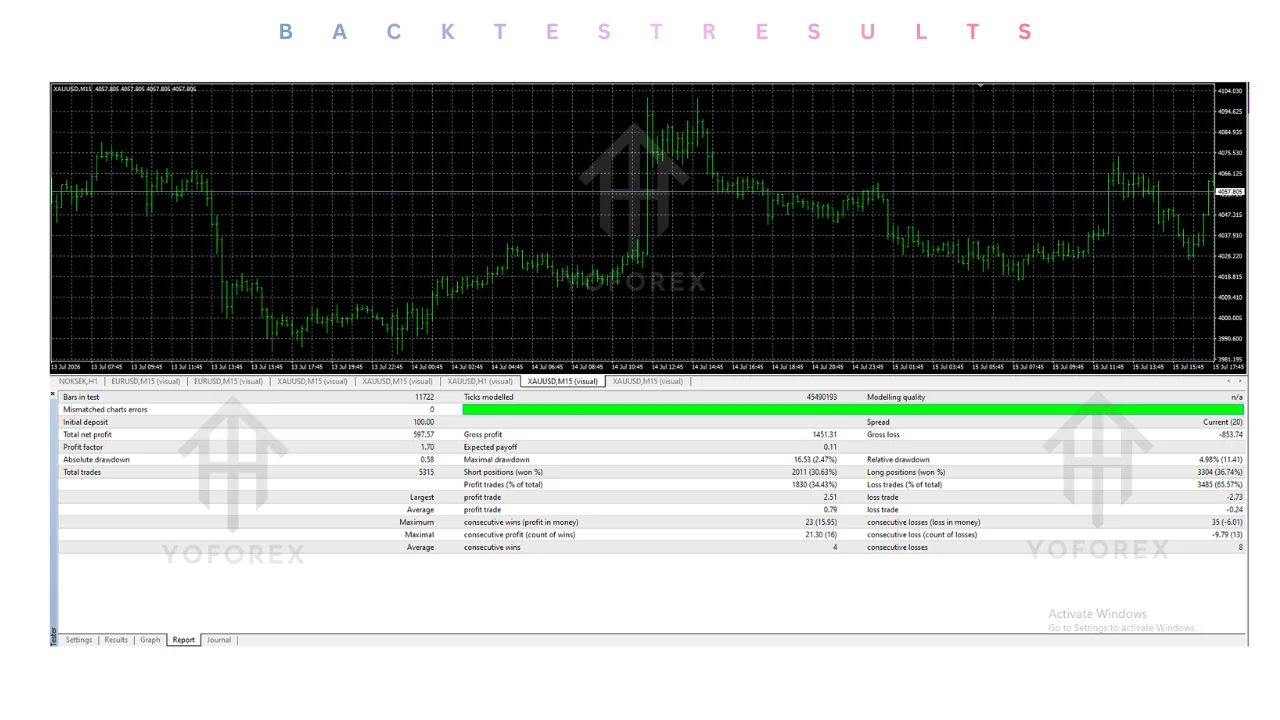
Task: Show the Graph tab in Tester
Action: pos(150,640)
